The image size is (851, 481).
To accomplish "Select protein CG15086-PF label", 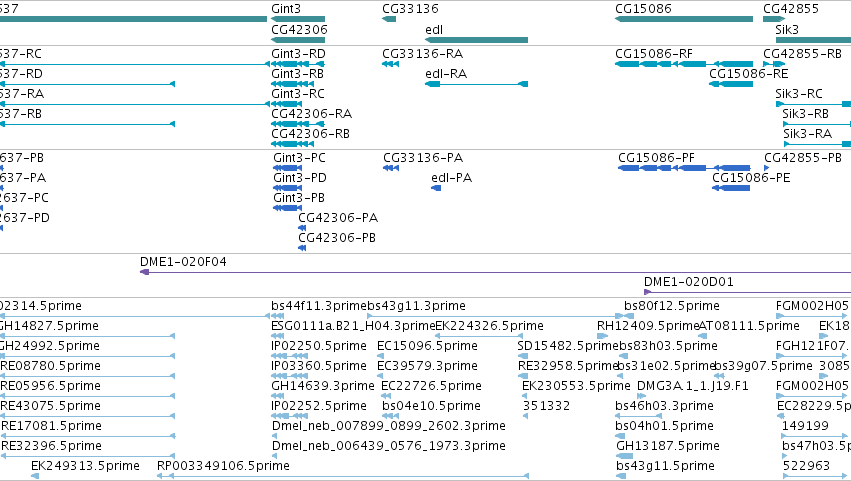I will tap(657, 158).
